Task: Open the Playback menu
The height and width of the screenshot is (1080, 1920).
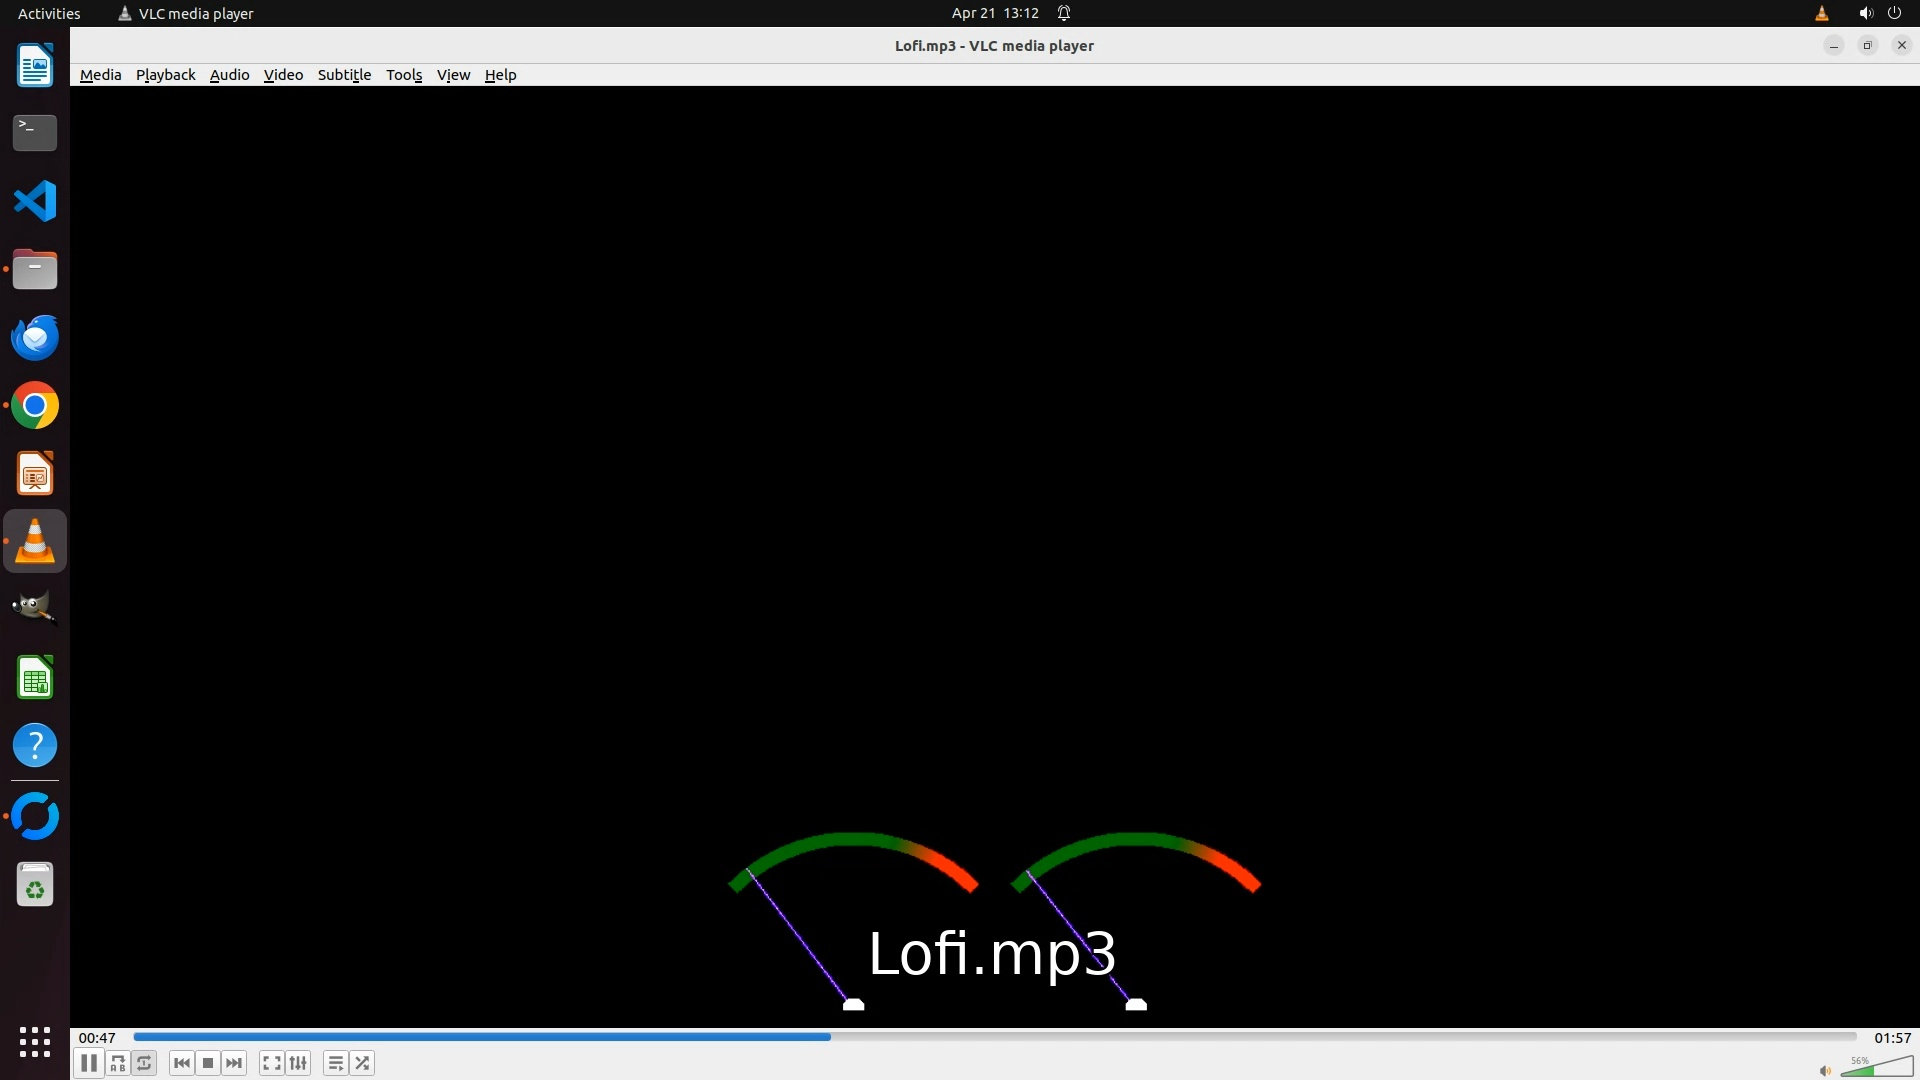Action: pos(165,75)
